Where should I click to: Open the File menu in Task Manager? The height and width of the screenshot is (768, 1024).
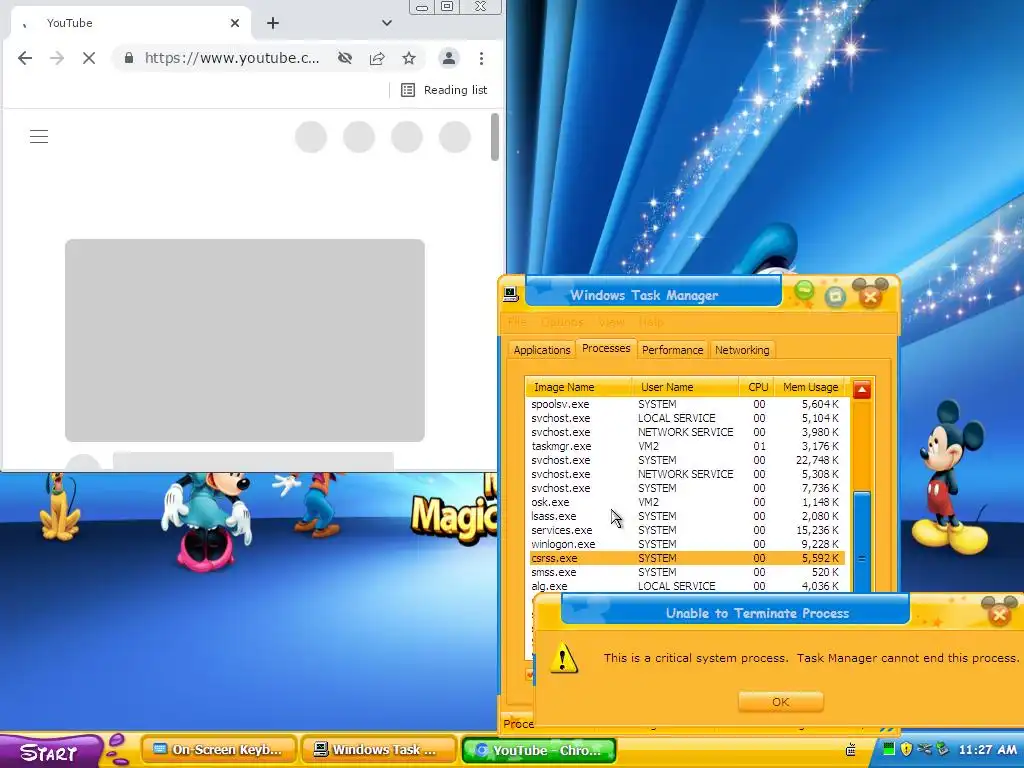click(x=517, y=322)
